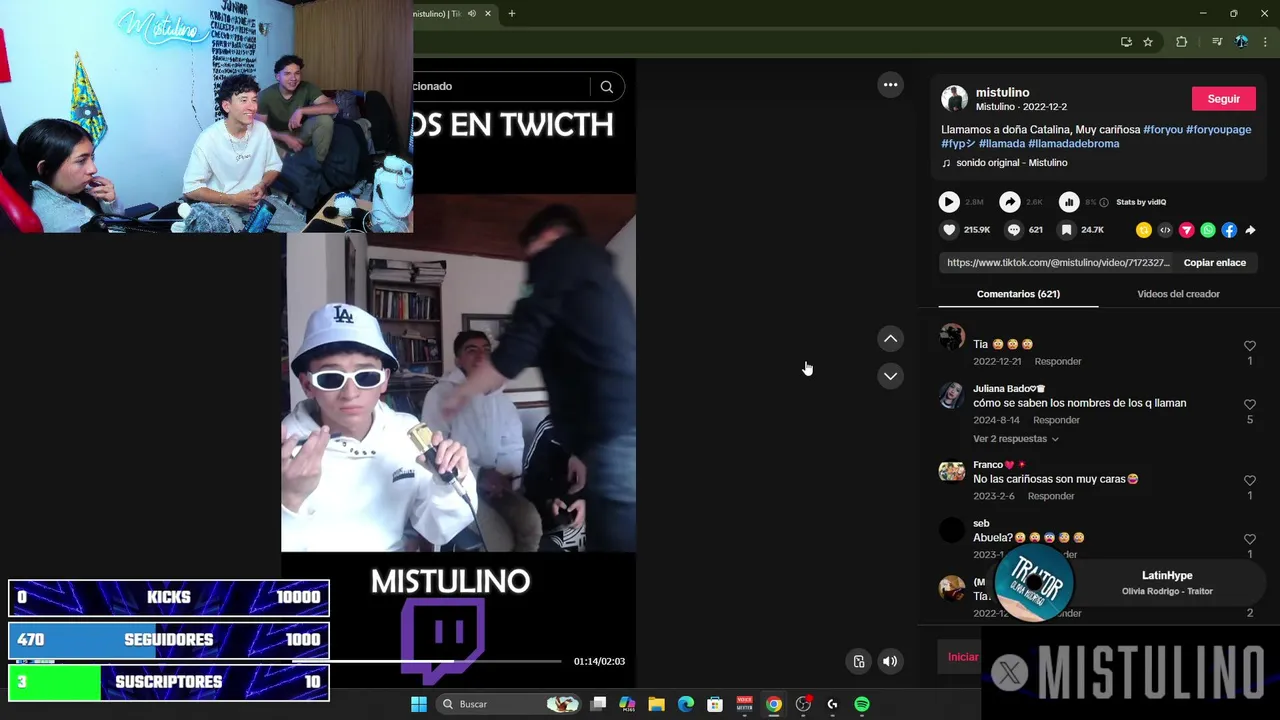Reply to Juliana Bado's comment via Responder
The height and width of the screenshot is (720, 1280).
[x=1056, y=421]
